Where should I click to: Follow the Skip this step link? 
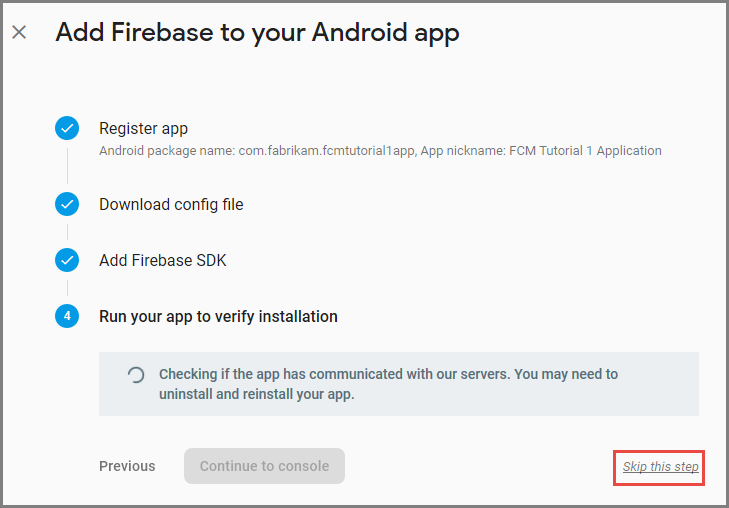click(660, 467)
